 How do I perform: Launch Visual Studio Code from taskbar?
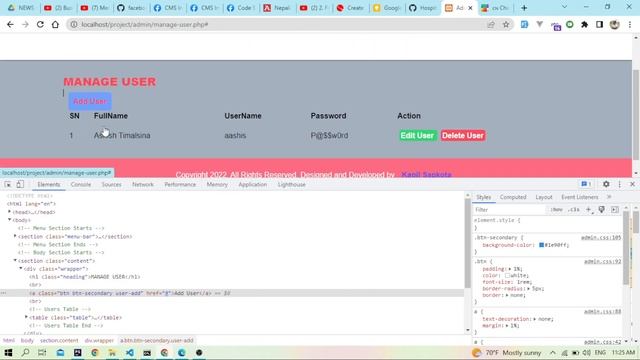[x=129, y=353]
